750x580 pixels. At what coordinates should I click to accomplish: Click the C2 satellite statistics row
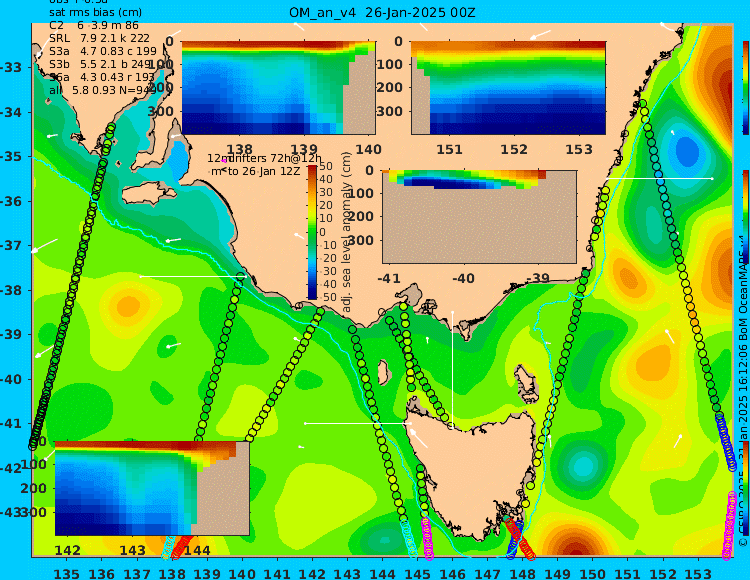click(x=94, y=25)
